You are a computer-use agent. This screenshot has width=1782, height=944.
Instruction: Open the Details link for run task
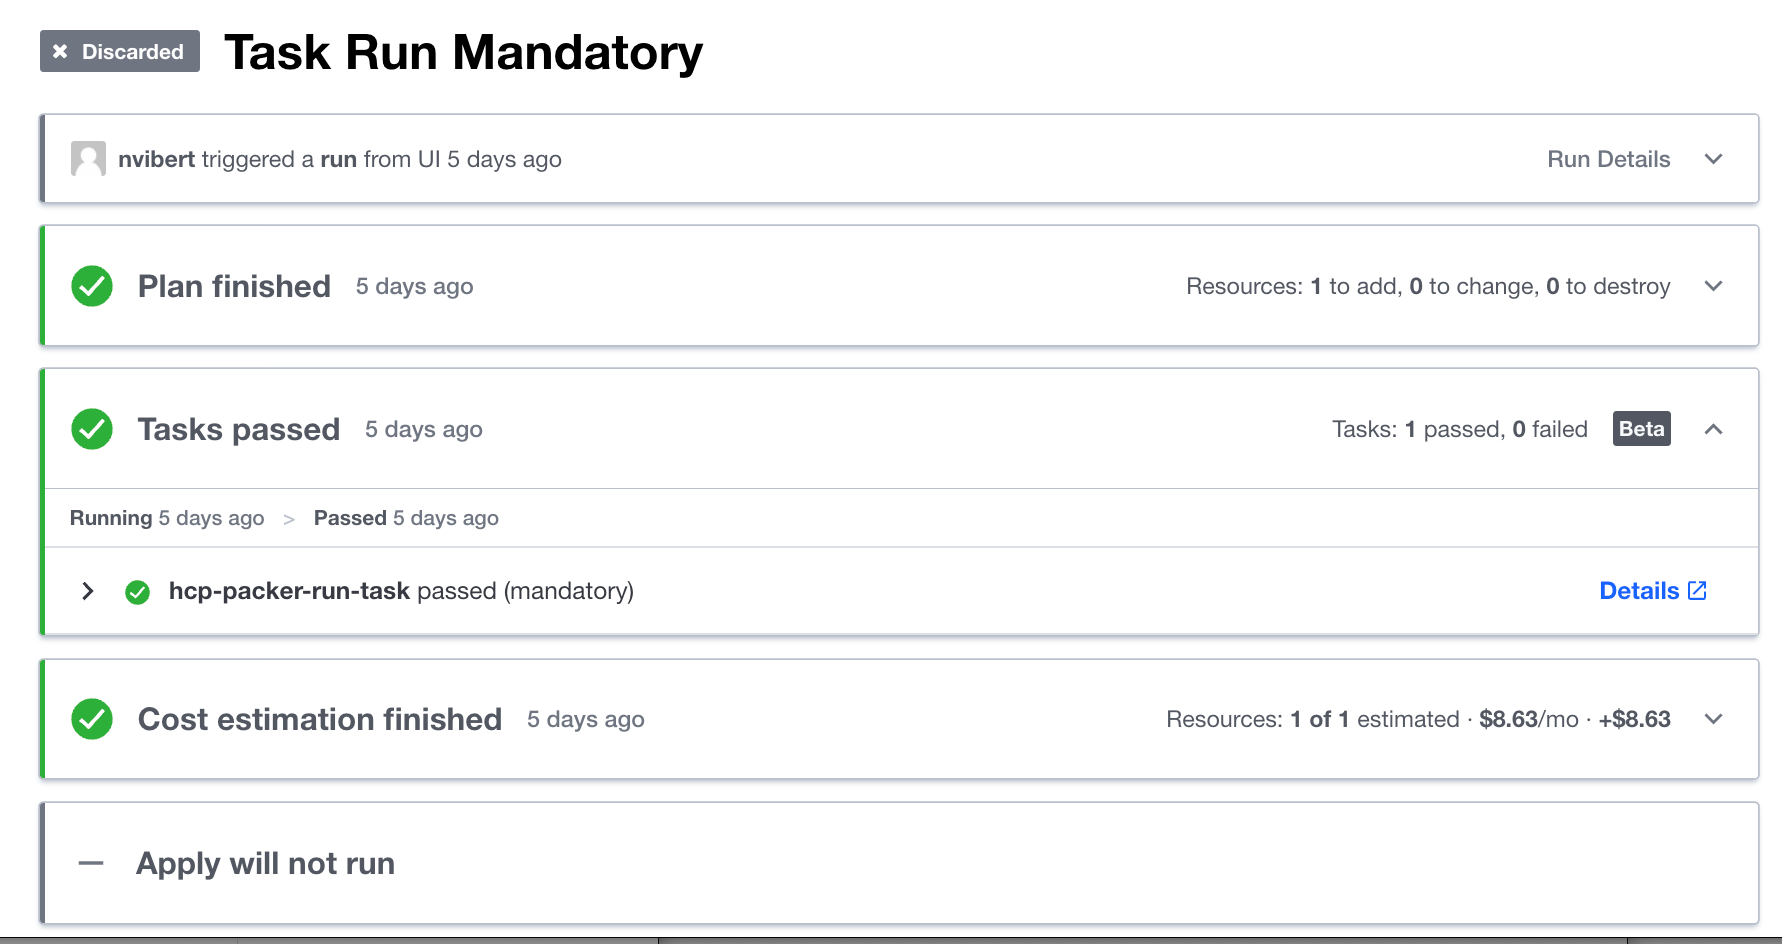click(x=1639, y=591)
